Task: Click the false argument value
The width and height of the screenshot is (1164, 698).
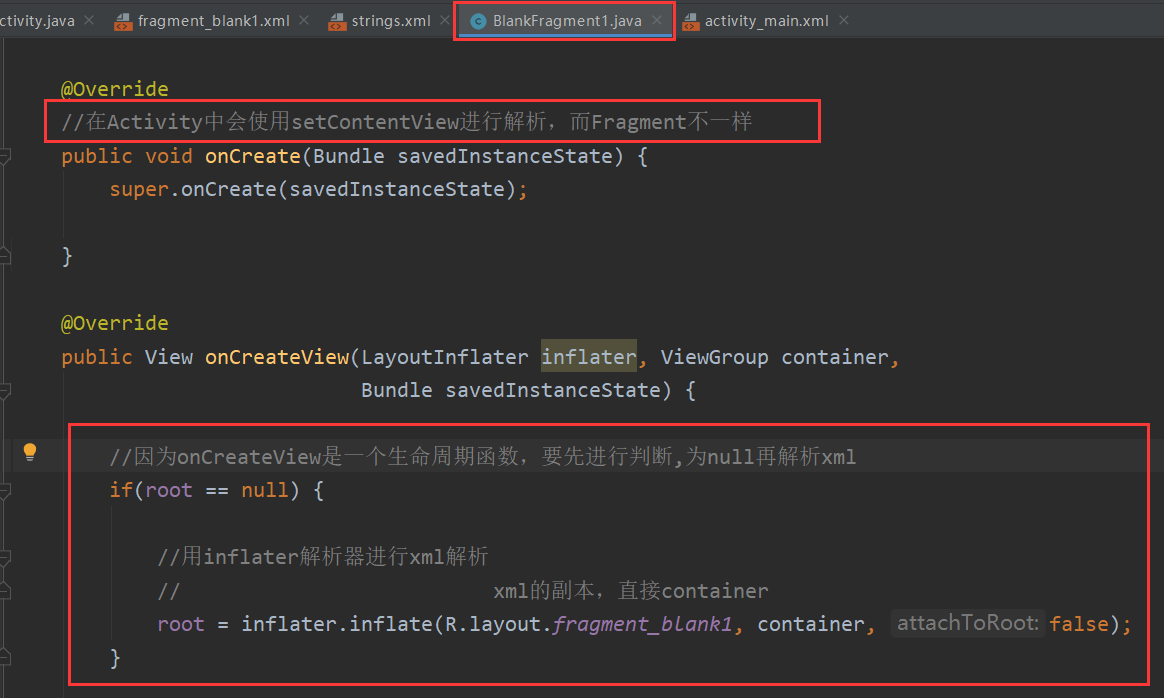Action: [1079, 624]
